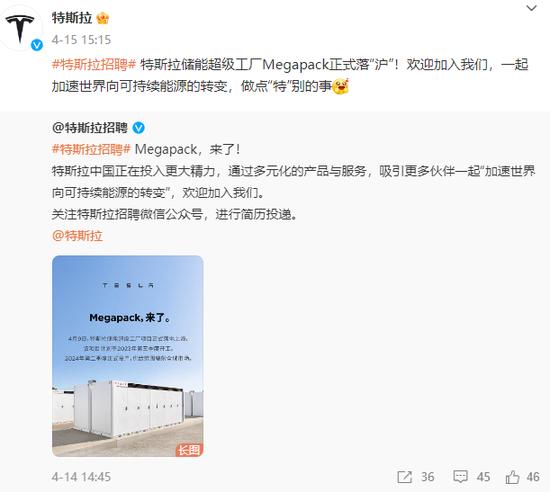The width and height of the screenshot is (550, 492).
Task: Click the repost share icon
Action: (x=404, y=477)
